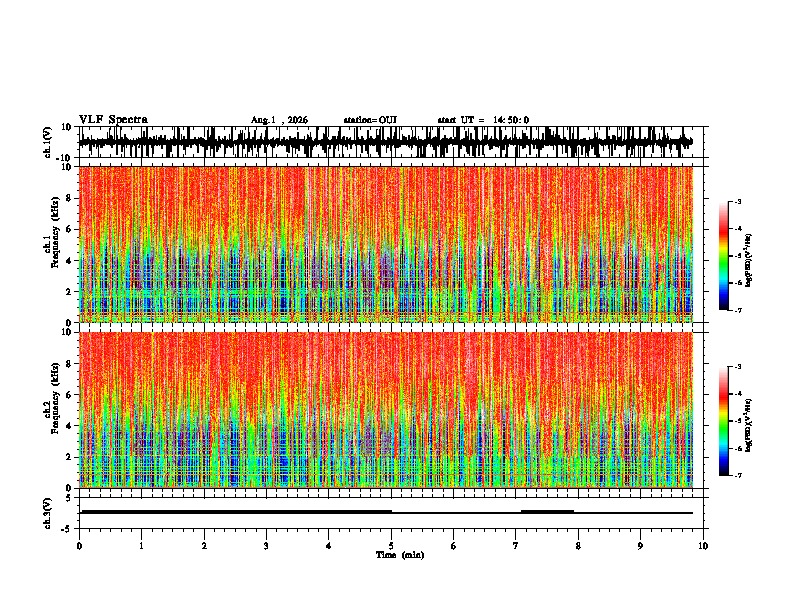Click the "ch.1(V)" y-axis label
The image size is (792, 612).
coord(48,142)
